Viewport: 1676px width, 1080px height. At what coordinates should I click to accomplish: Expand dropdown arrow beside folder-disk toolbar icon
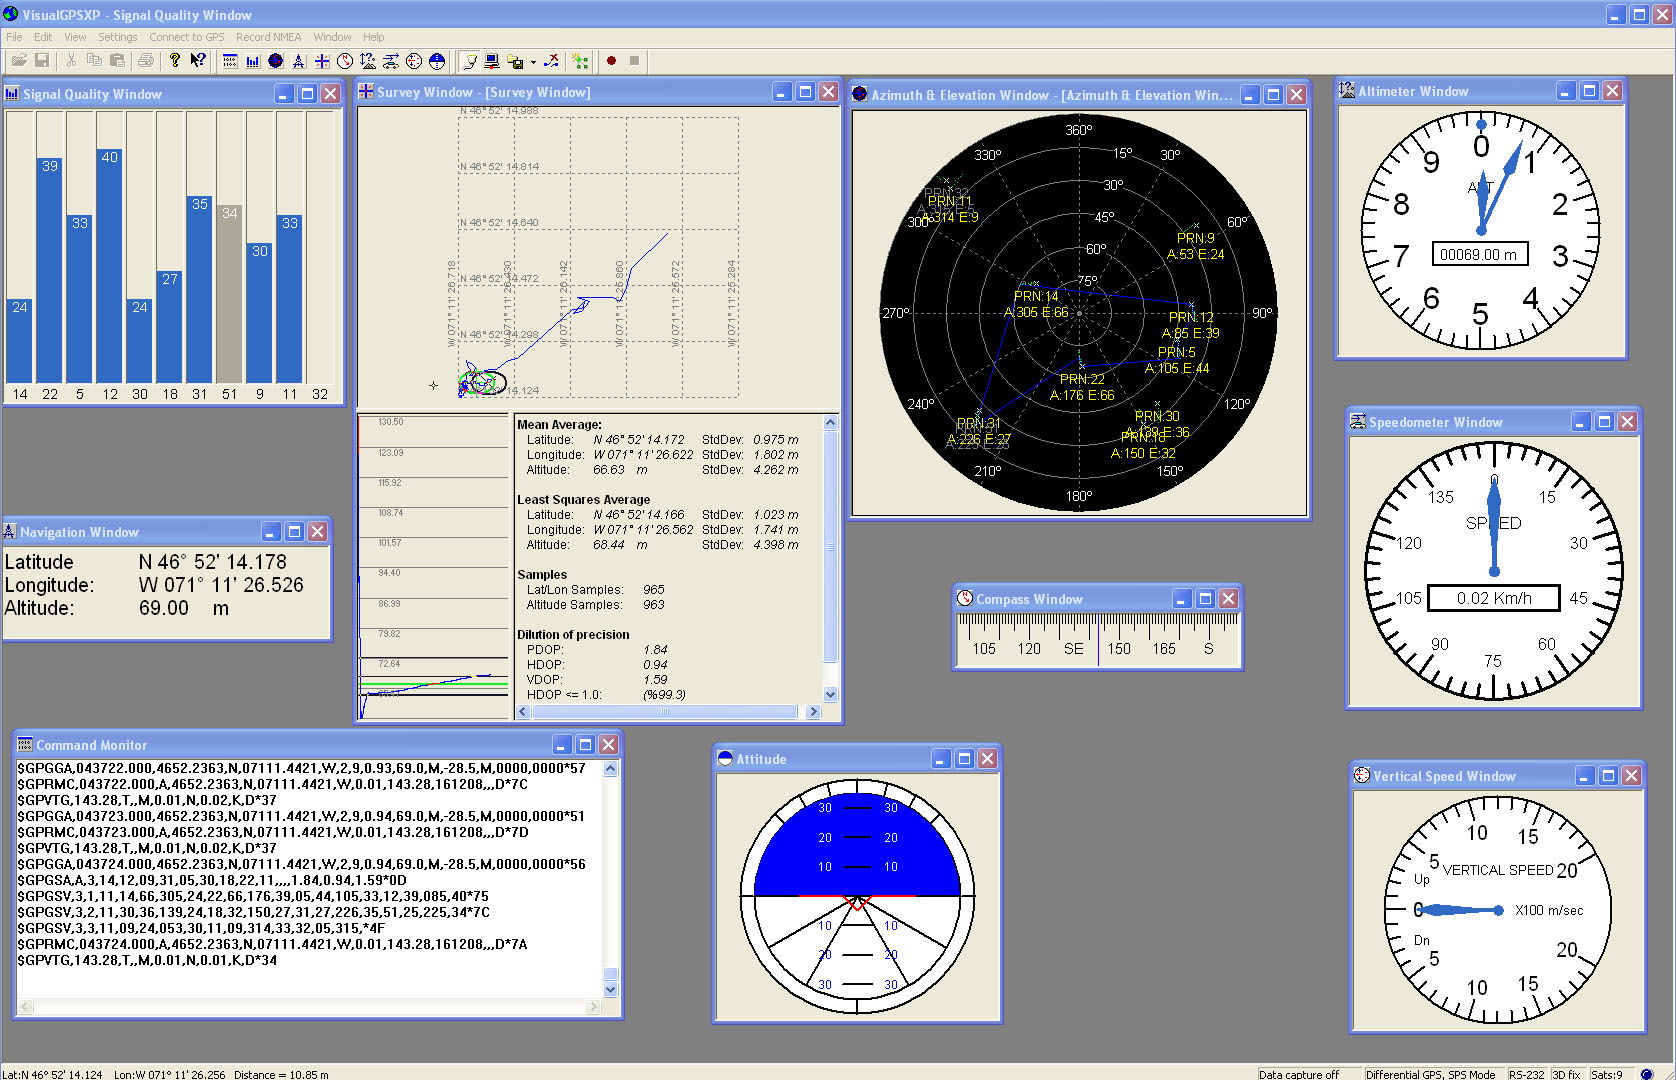[533, 62]
